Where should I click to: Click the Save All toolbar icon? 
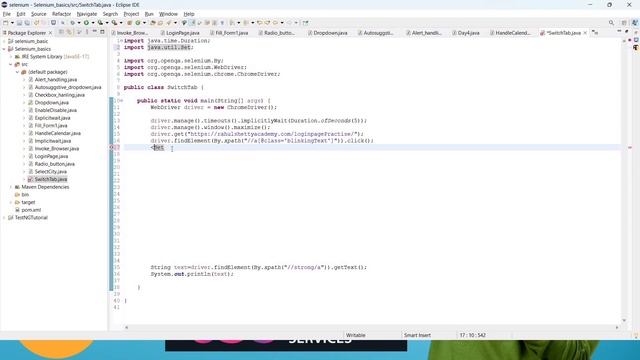coord(27,23)
